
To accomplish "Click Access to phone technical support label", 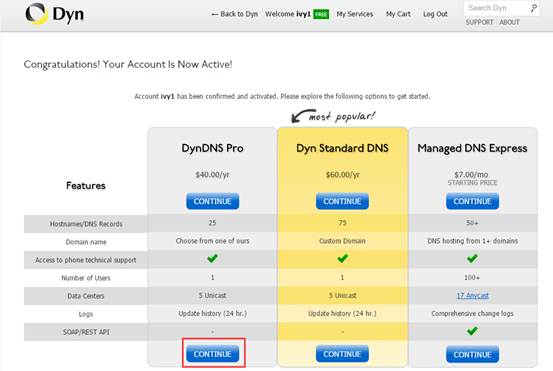I will pyautogui.click(x=86, y=260).
